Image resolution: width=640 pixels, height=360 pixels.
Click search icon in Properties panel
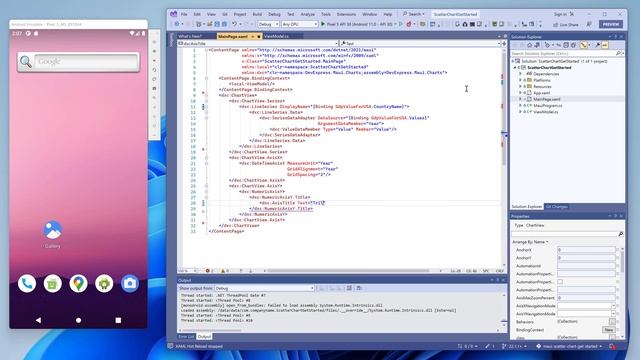pos(620,234)
